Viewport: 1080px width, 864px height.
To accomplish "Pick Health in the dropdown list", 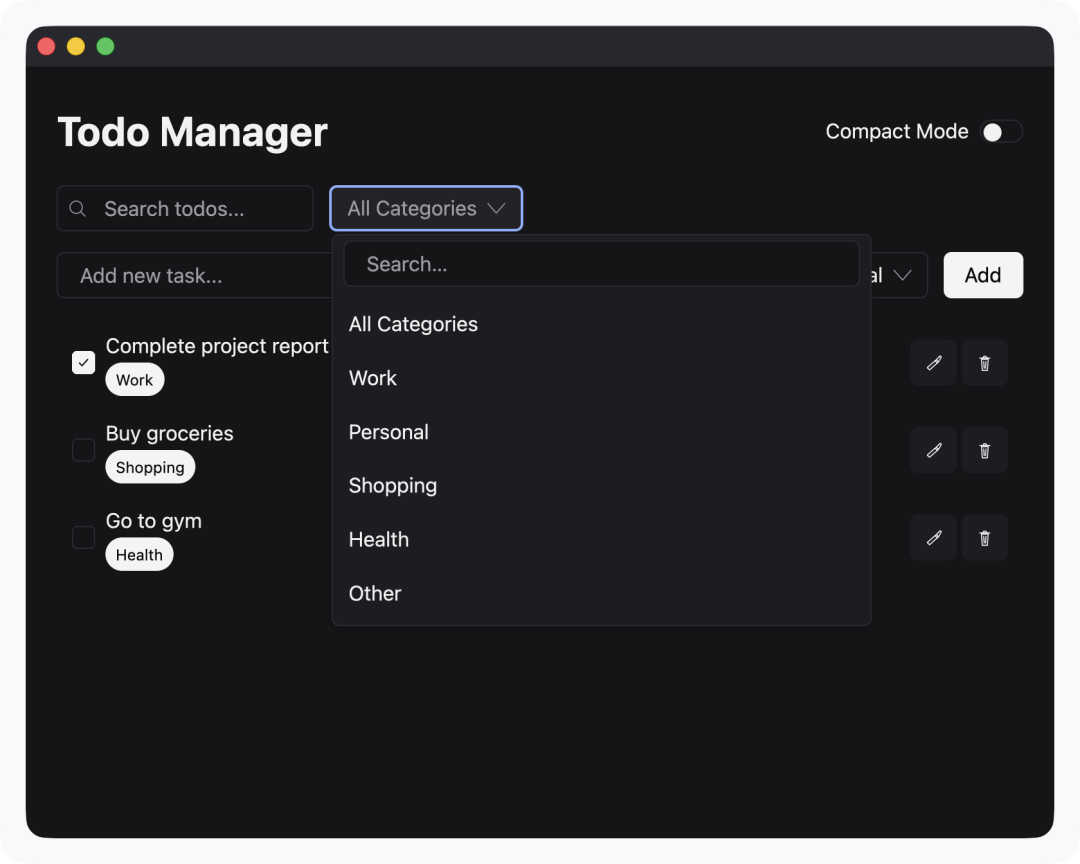I will (x=379, y=540).
